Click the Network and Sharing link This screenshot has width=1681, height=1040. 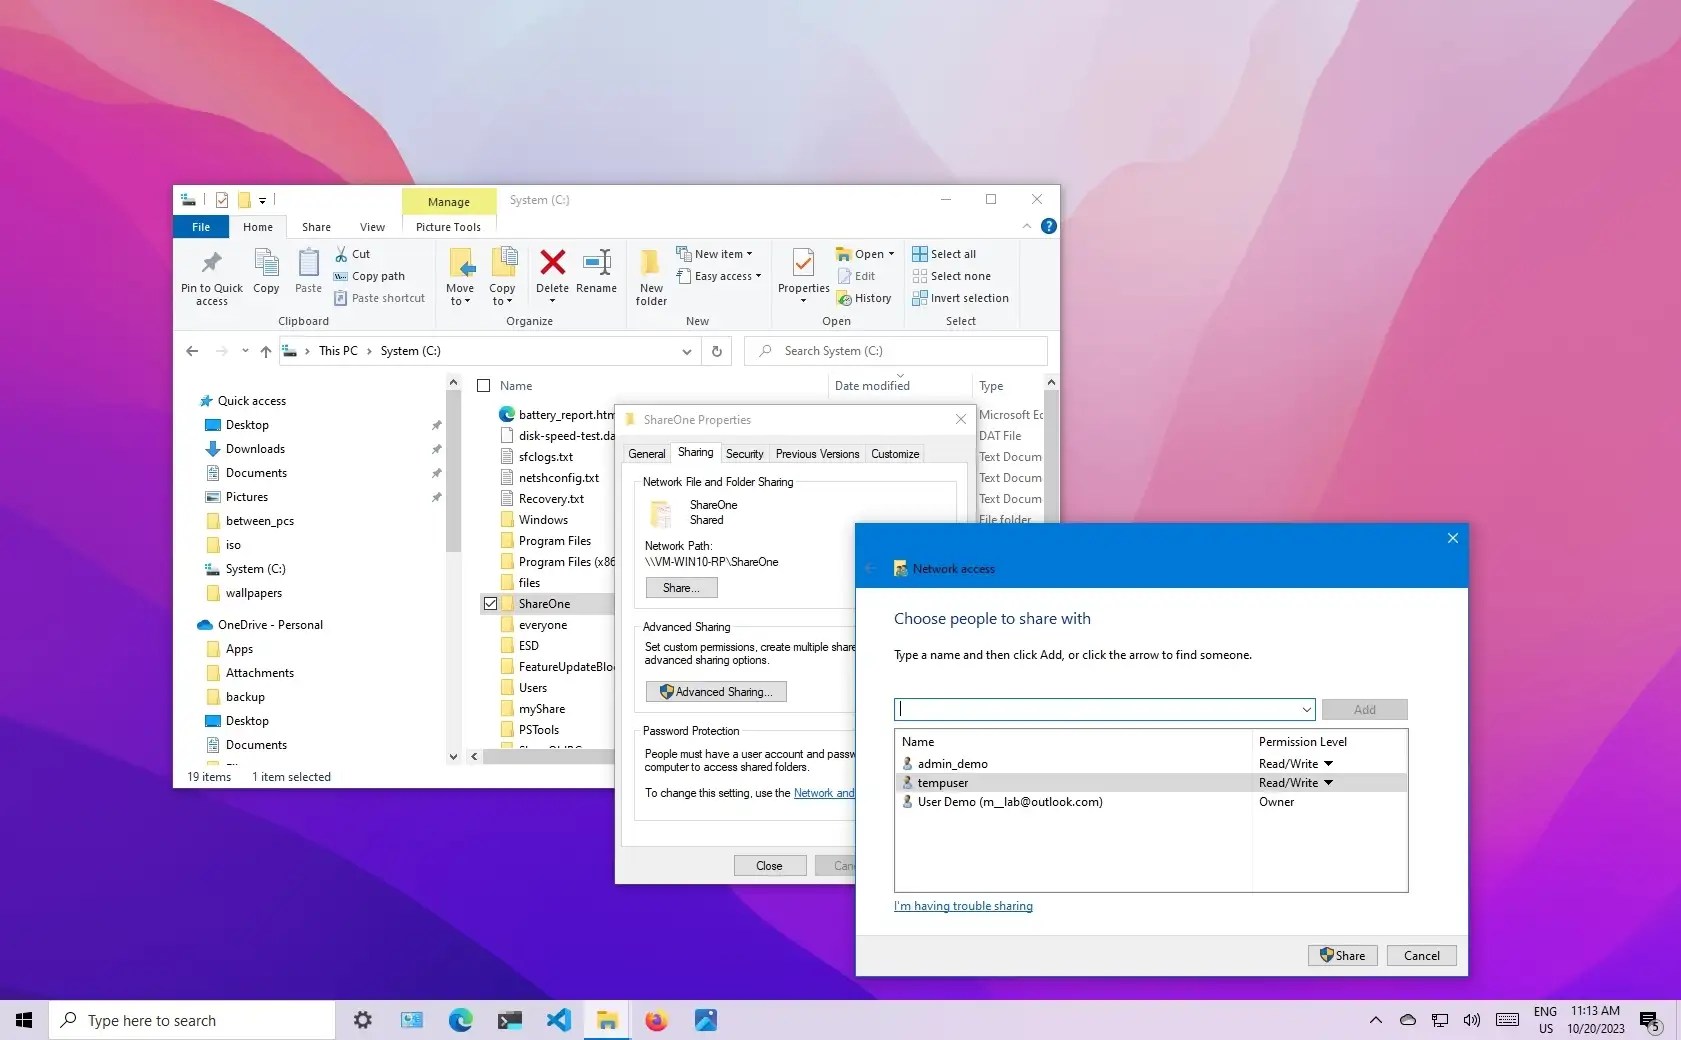tap(824, 793)
